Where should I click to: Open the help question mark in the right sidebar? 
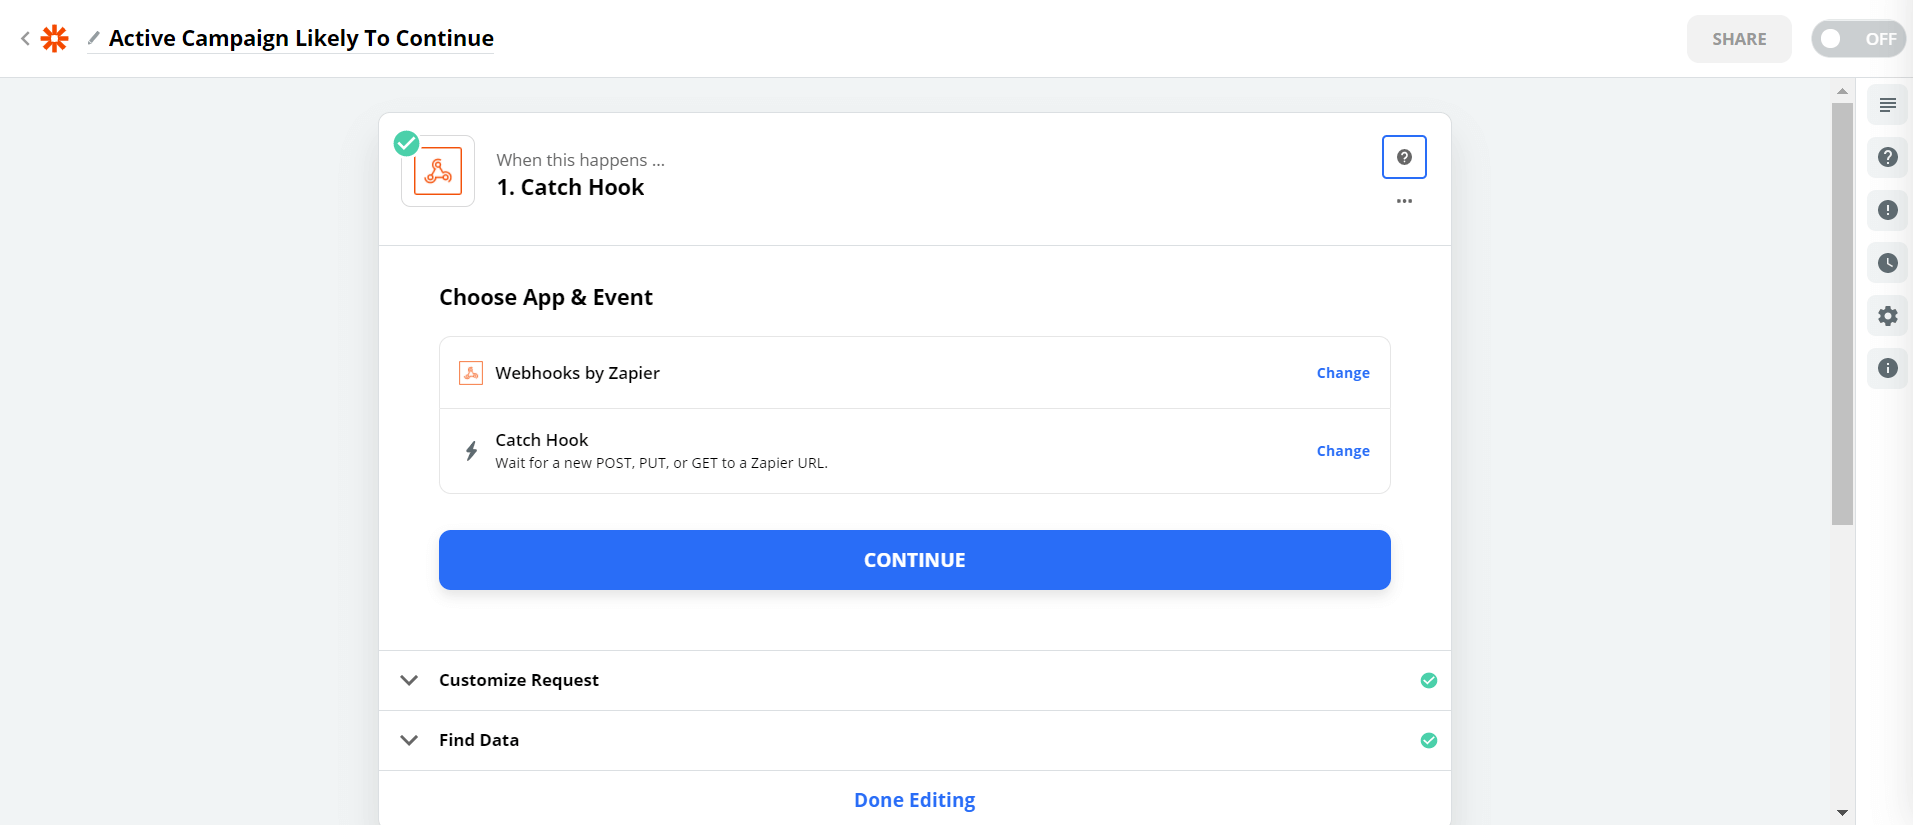(1887, 157)
